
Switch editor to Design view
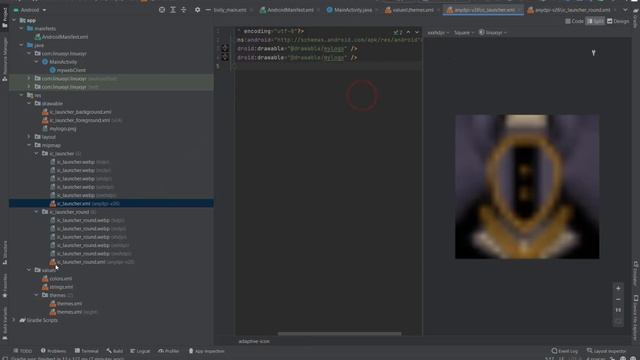click(618, 21)
